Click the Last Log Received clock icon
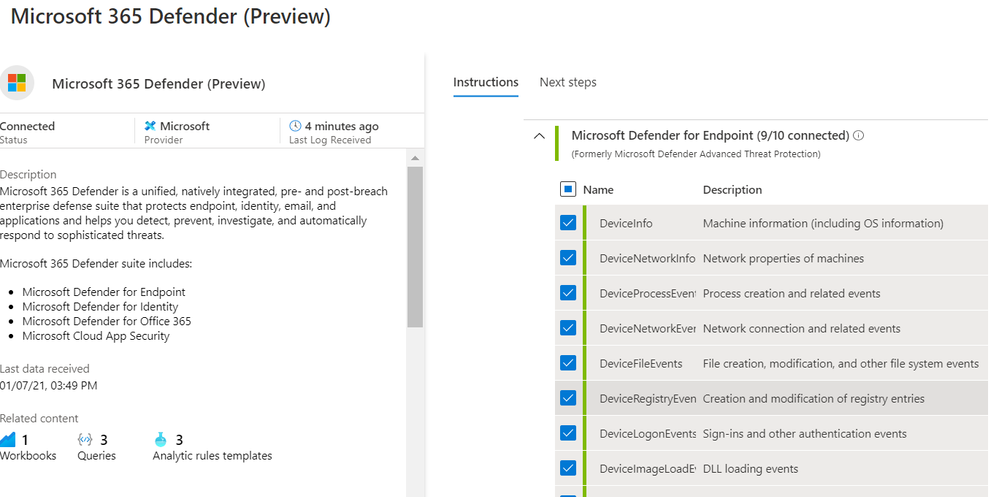Viewport: 999px width, 497px height. coord(295,126)
